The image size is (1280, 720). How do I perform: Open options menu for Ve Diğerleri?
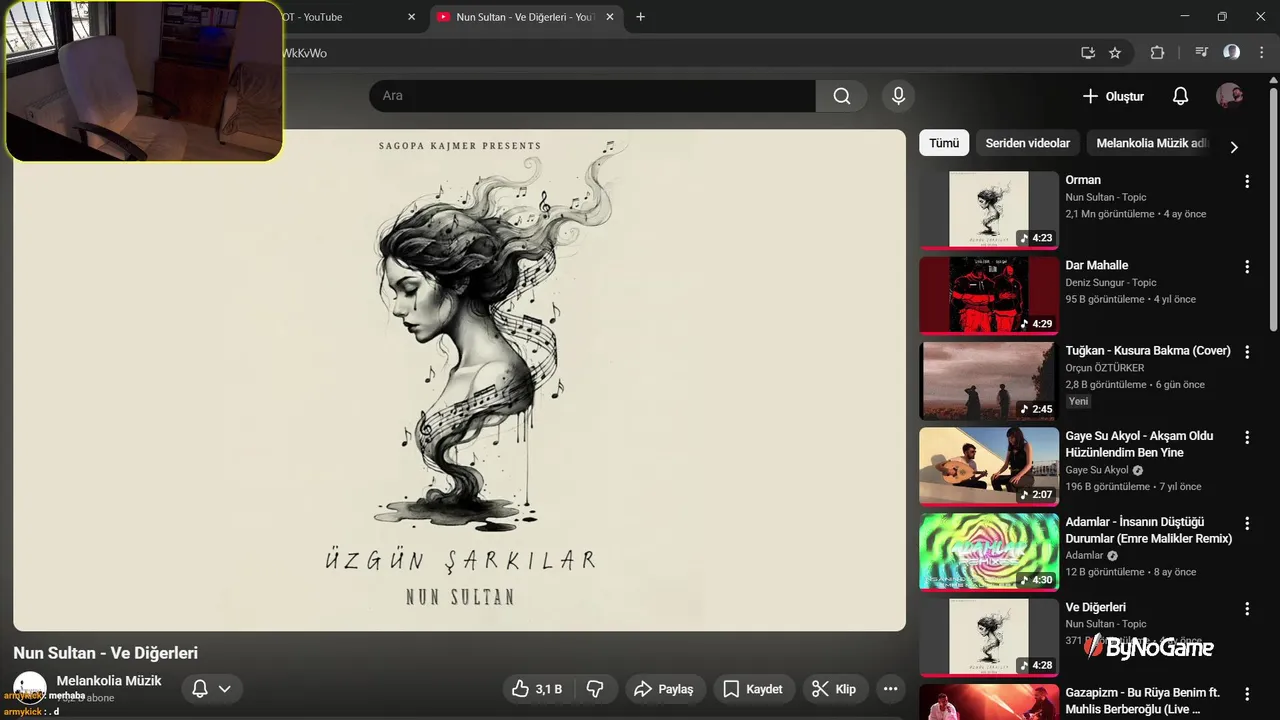1247,608
